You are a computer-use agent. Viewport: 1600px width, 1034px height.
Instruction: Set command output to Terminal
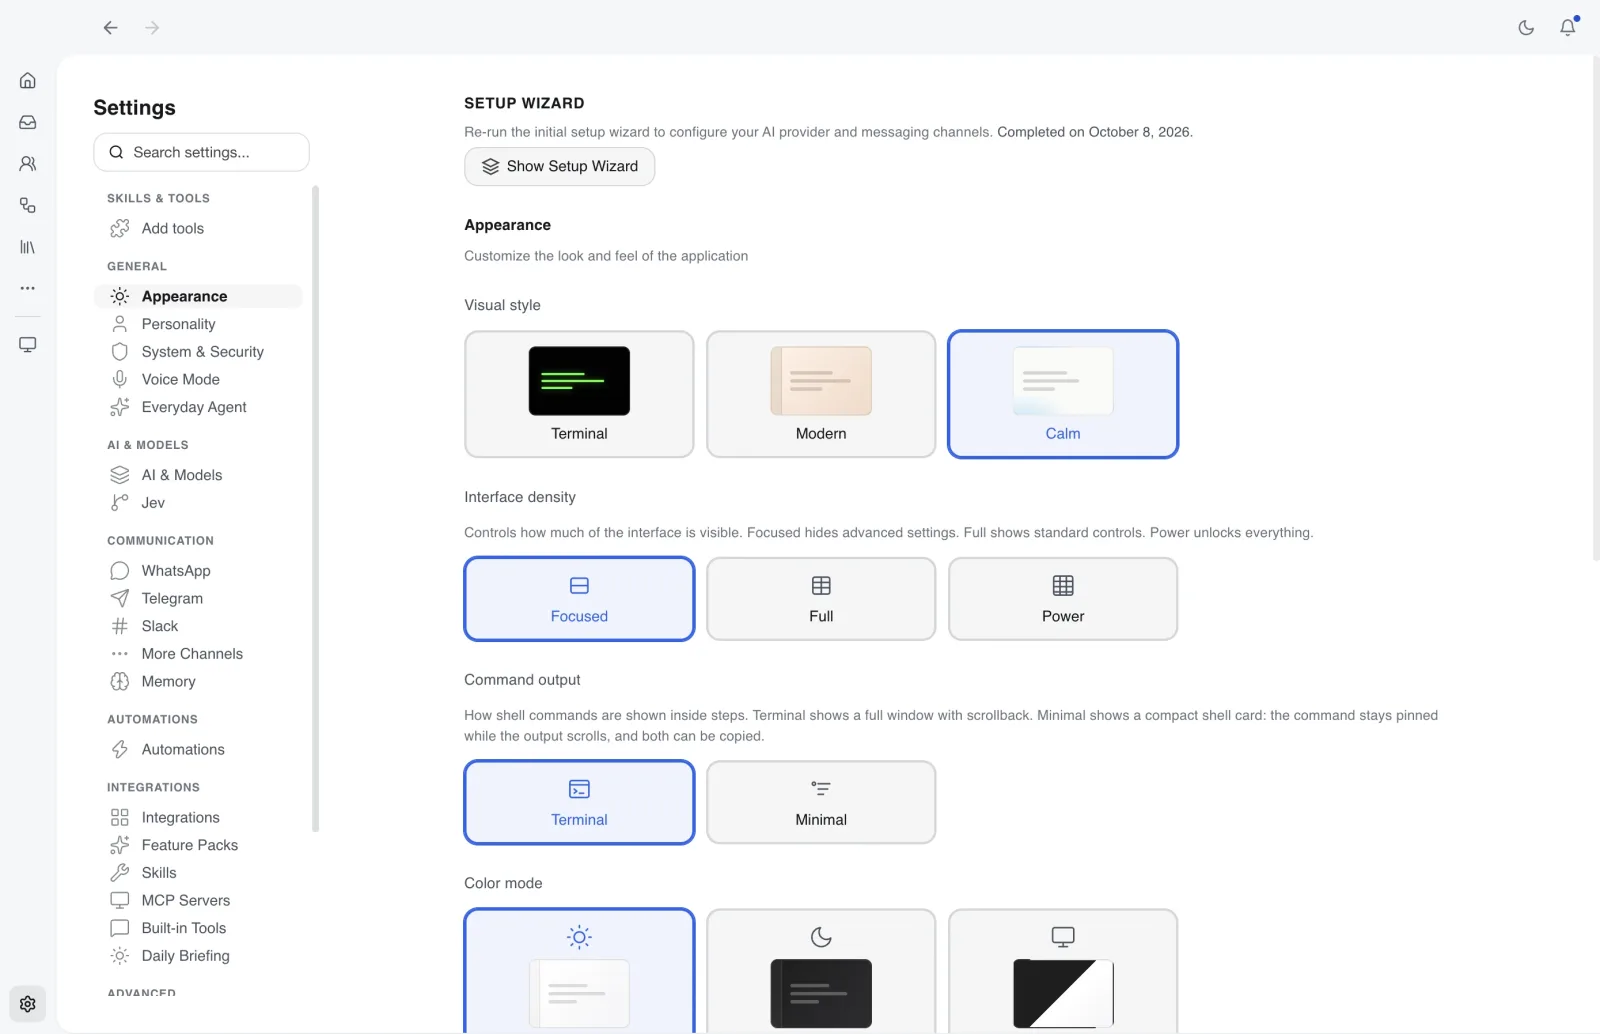click(579, 802)
